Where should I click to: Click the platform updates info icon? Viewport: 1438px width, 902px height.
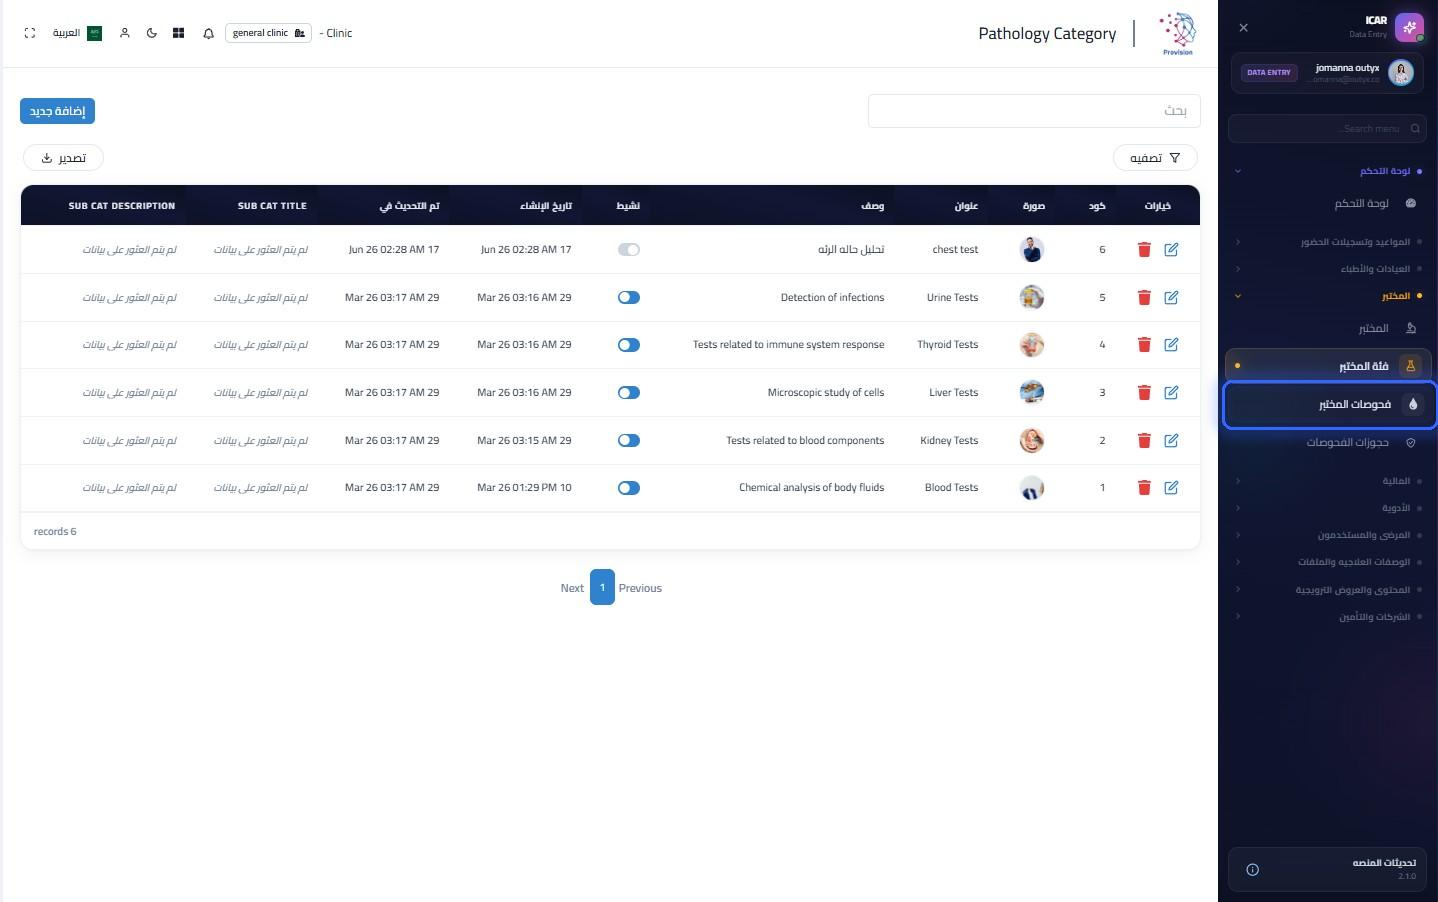point(1252,870)
